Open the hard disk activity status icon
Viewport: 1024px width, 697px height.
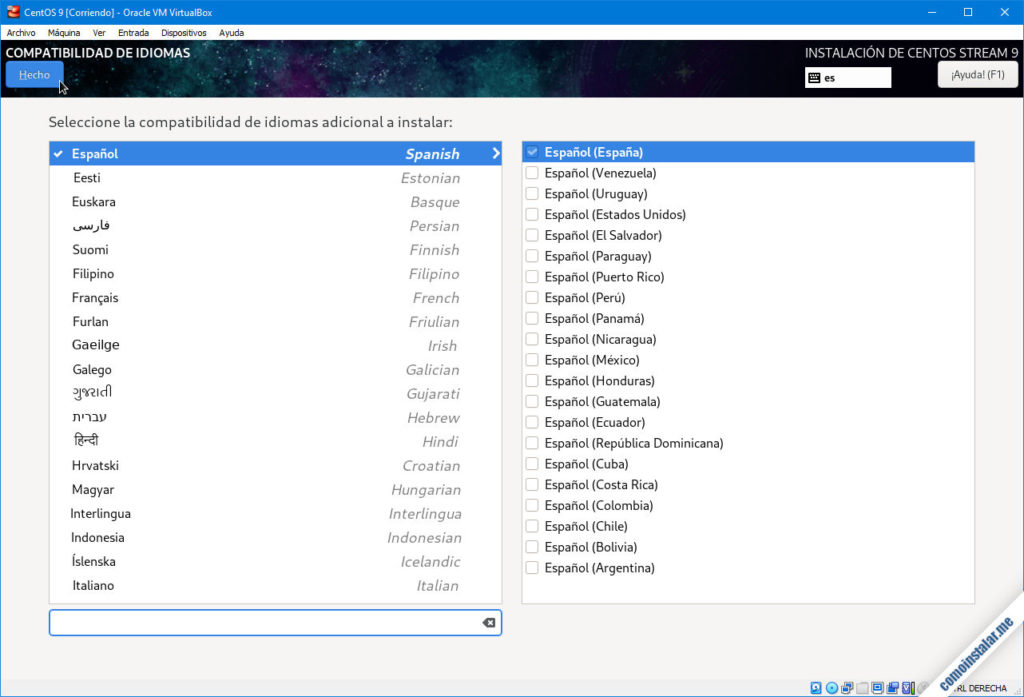[x=816, y=688]
